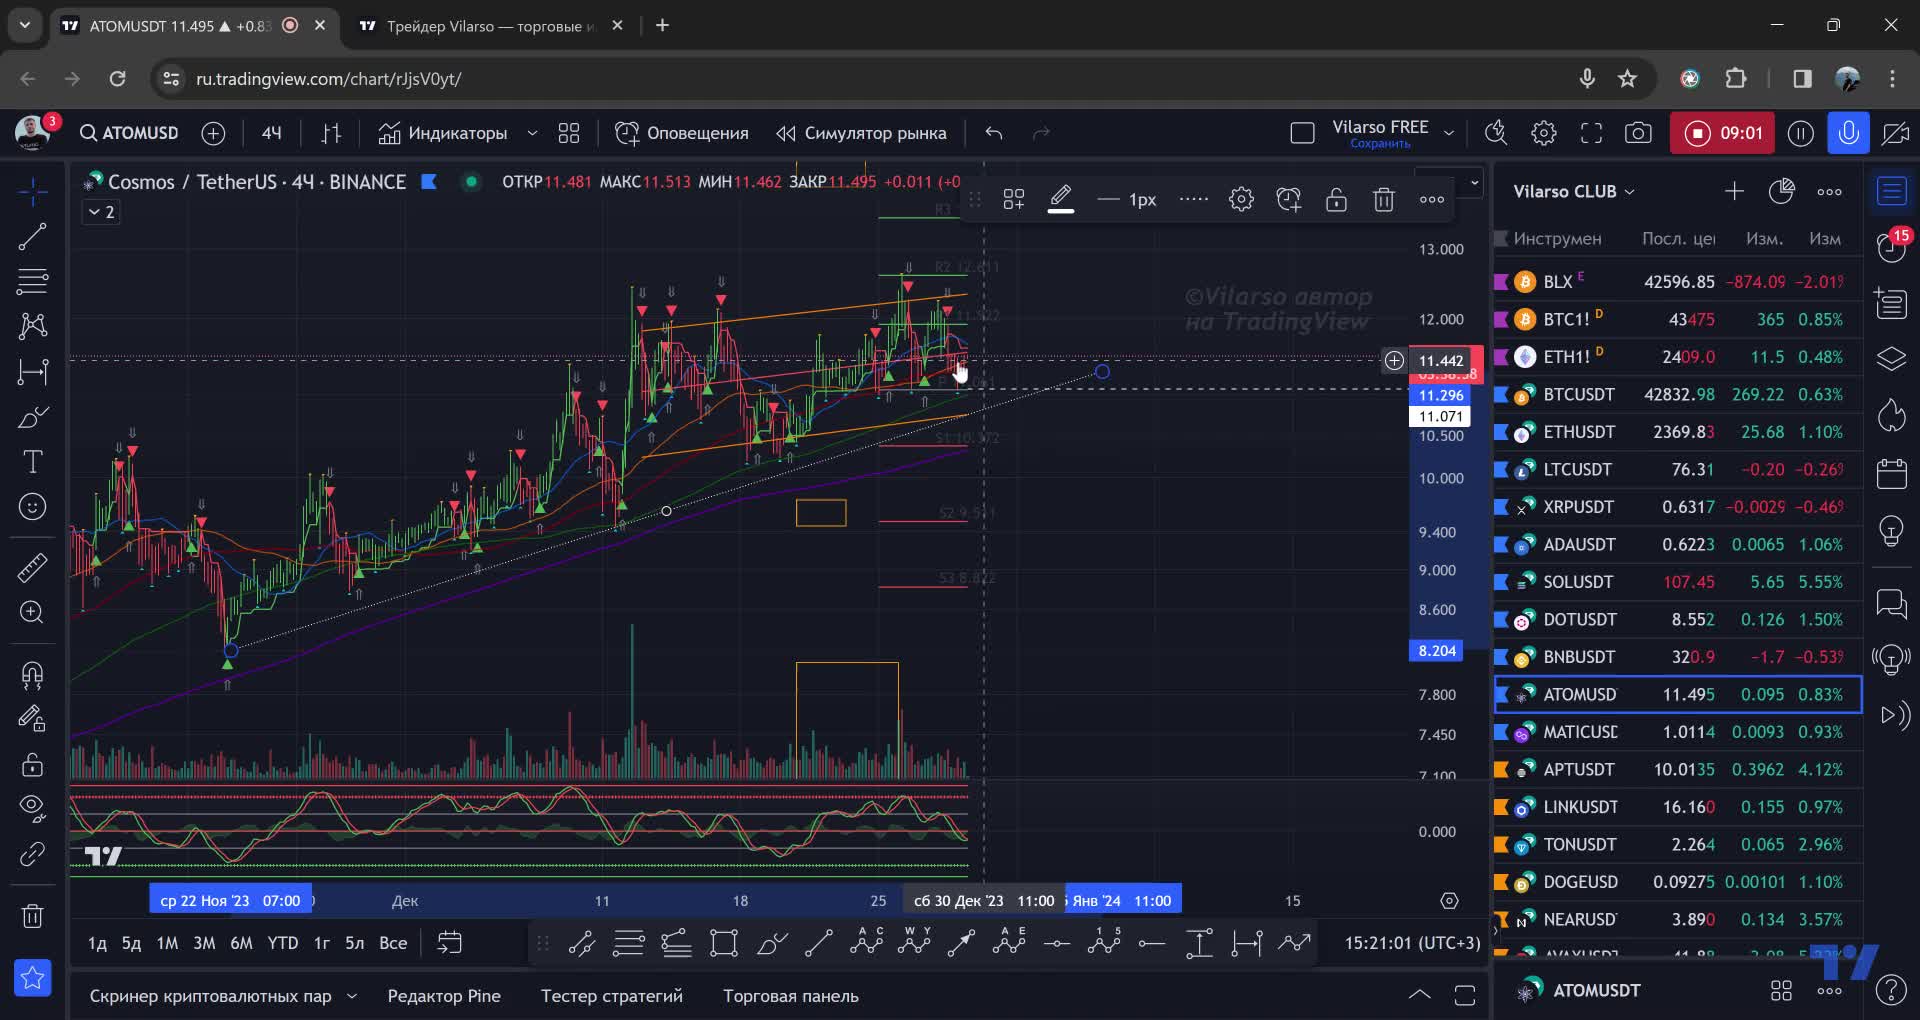Open the emoji icons tool
This screenshot has height=1020, width=1920.
tap(32, 507)
